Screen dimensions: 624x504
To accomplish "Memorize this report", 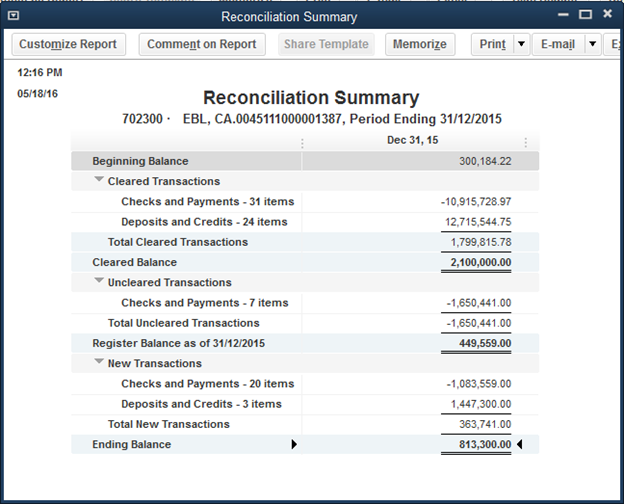I will pos(420,44).
